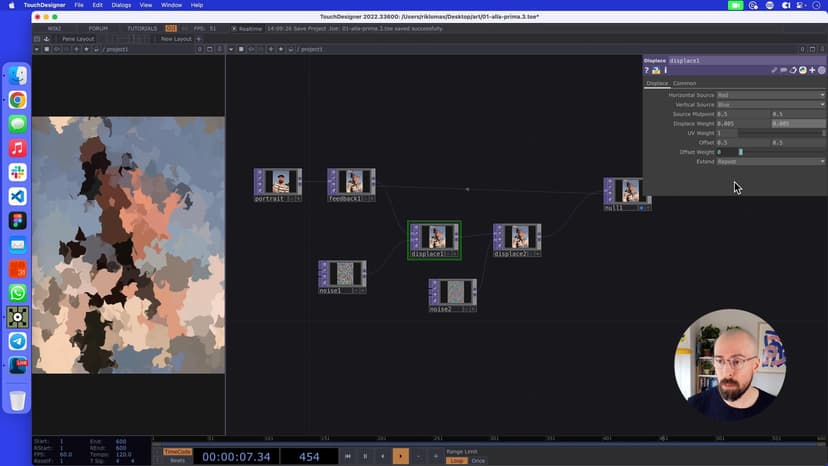Open the TUTORIALS link
The width and height of the screenshot is (828, 466).
(142, 28)
